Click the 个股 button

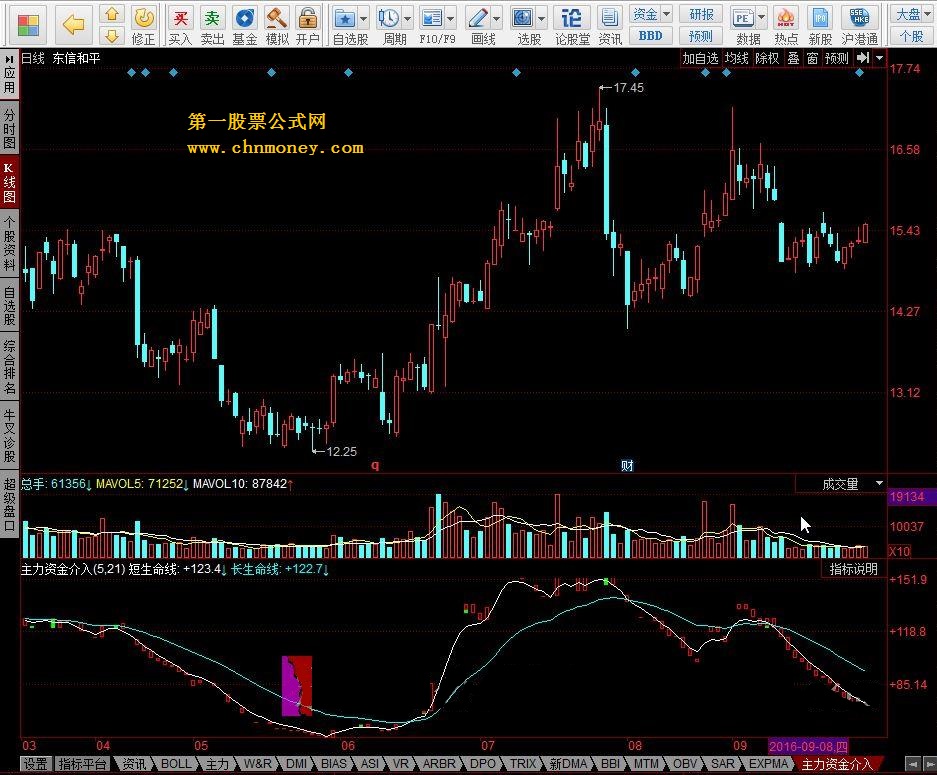click(911, 36)
